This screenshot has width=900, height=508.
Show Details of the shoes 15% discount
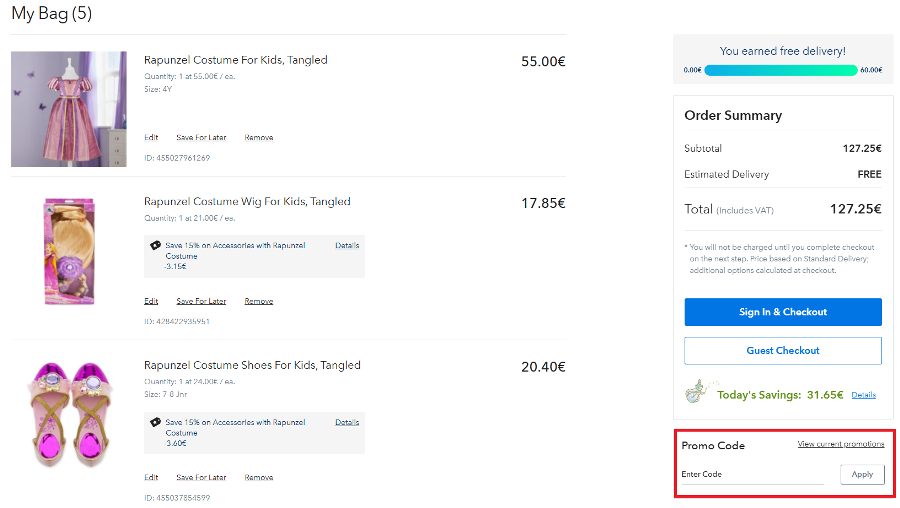pyautogui.click(x=347, y=422)
